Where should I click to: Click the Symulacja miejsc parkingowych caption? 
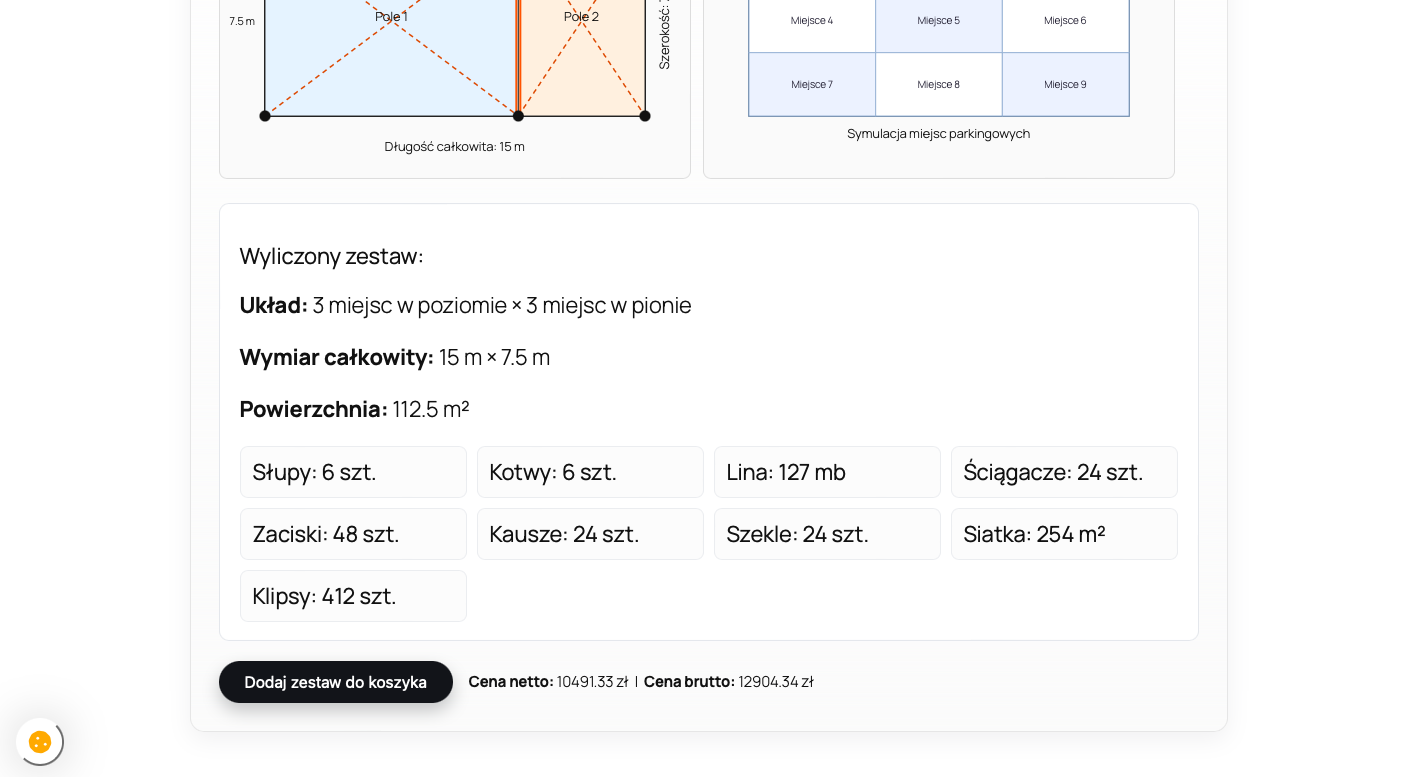pos(938,134)
